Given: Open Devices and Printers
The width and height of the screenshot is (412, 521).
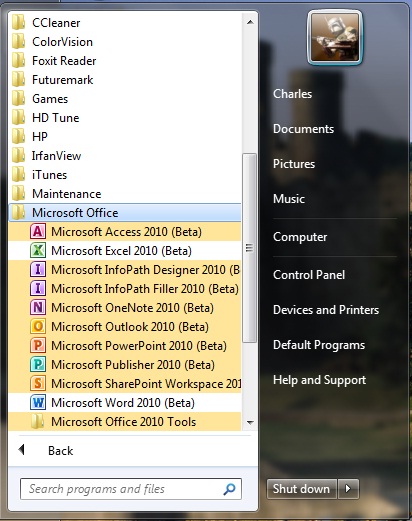Looking at the screenshot, I should (326, 310).
